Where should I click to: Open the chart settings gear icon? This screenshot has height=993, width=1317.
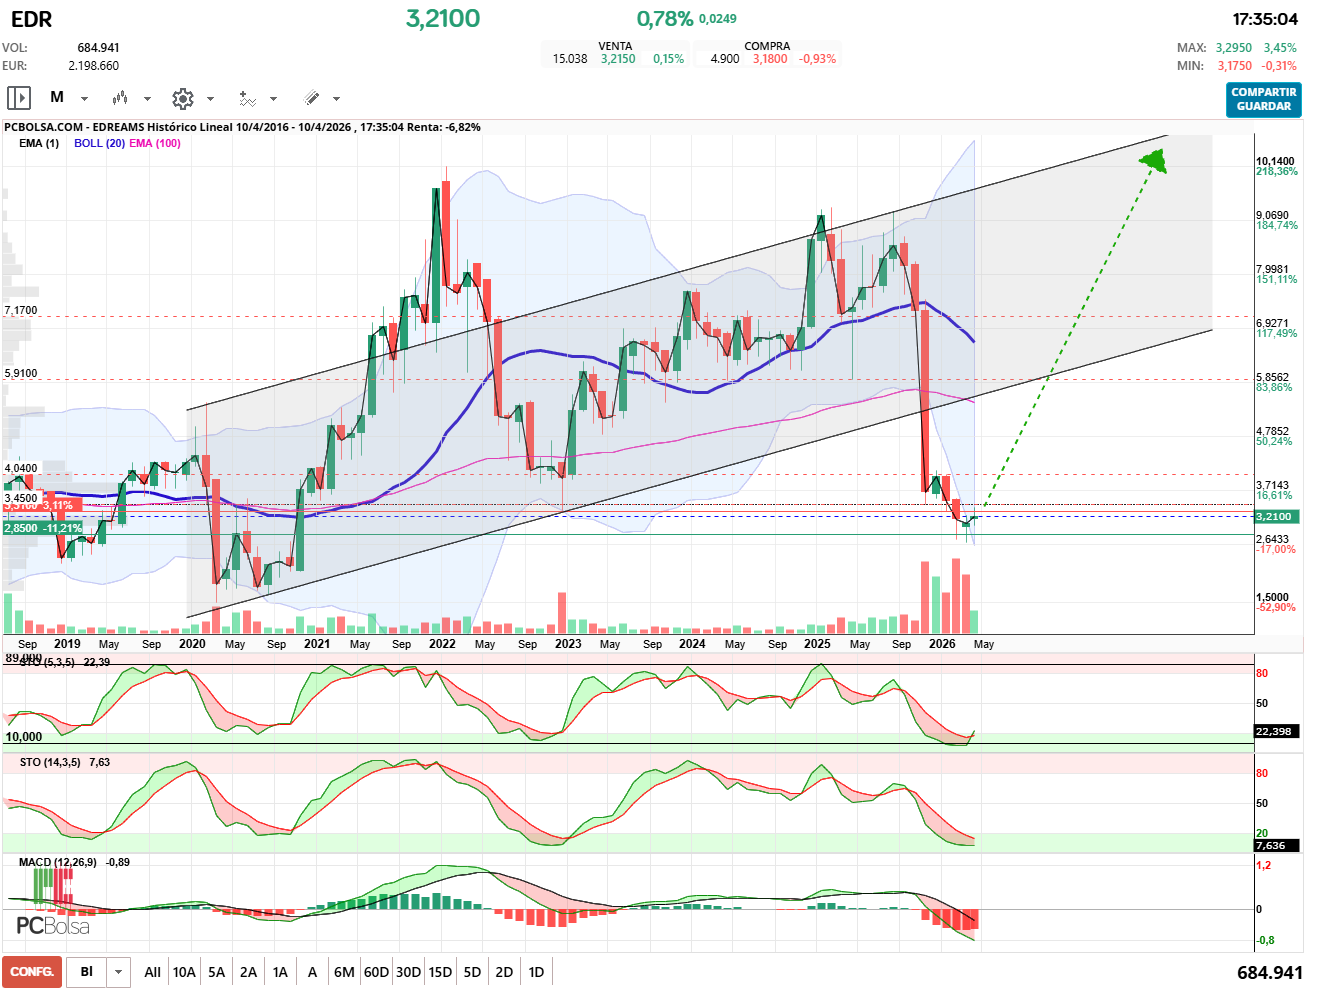tap(182, 98)
